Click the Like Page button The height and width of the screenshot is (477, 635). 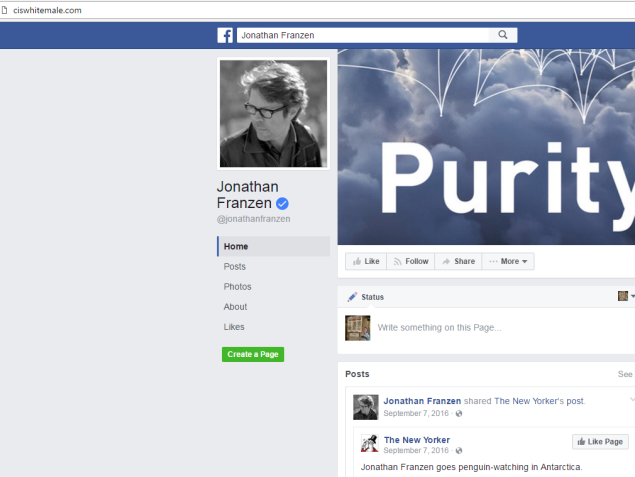[600, 442]
